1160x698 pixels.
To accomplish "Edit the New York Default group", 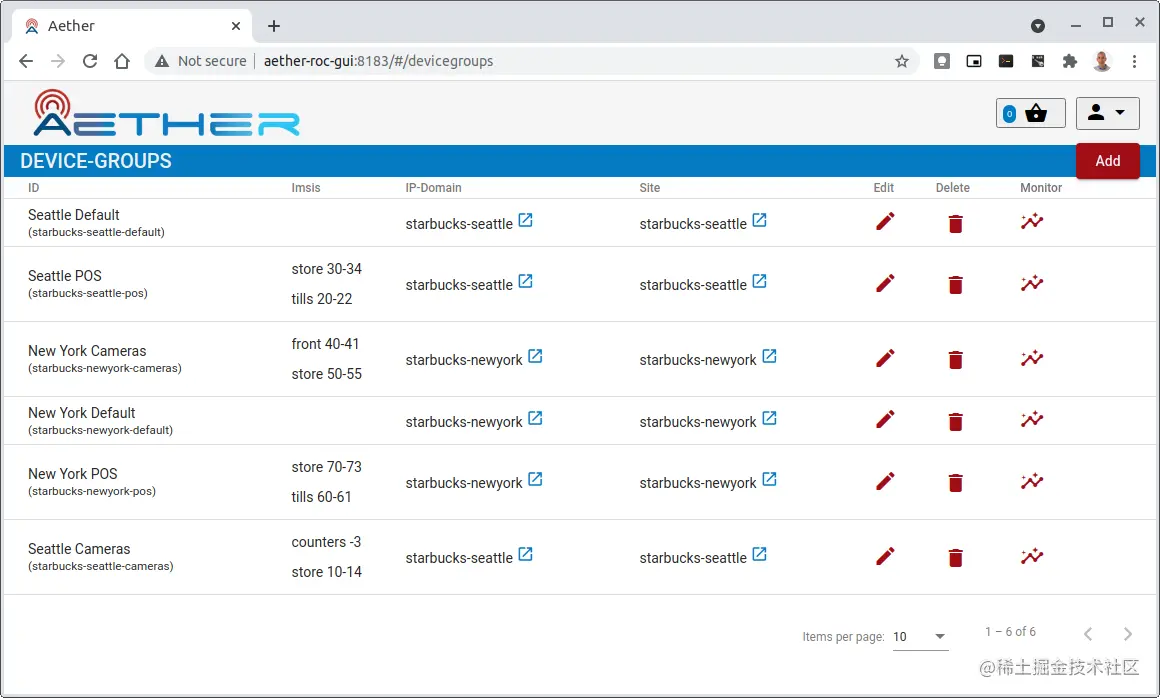I will point(885,420).
